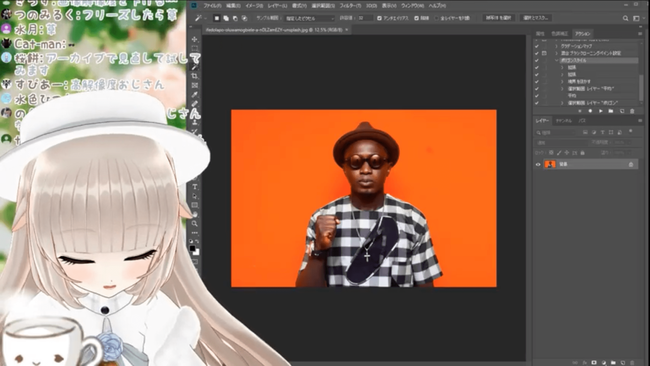Select the Frame tool
650x366 pixels.
pos(194,85)
